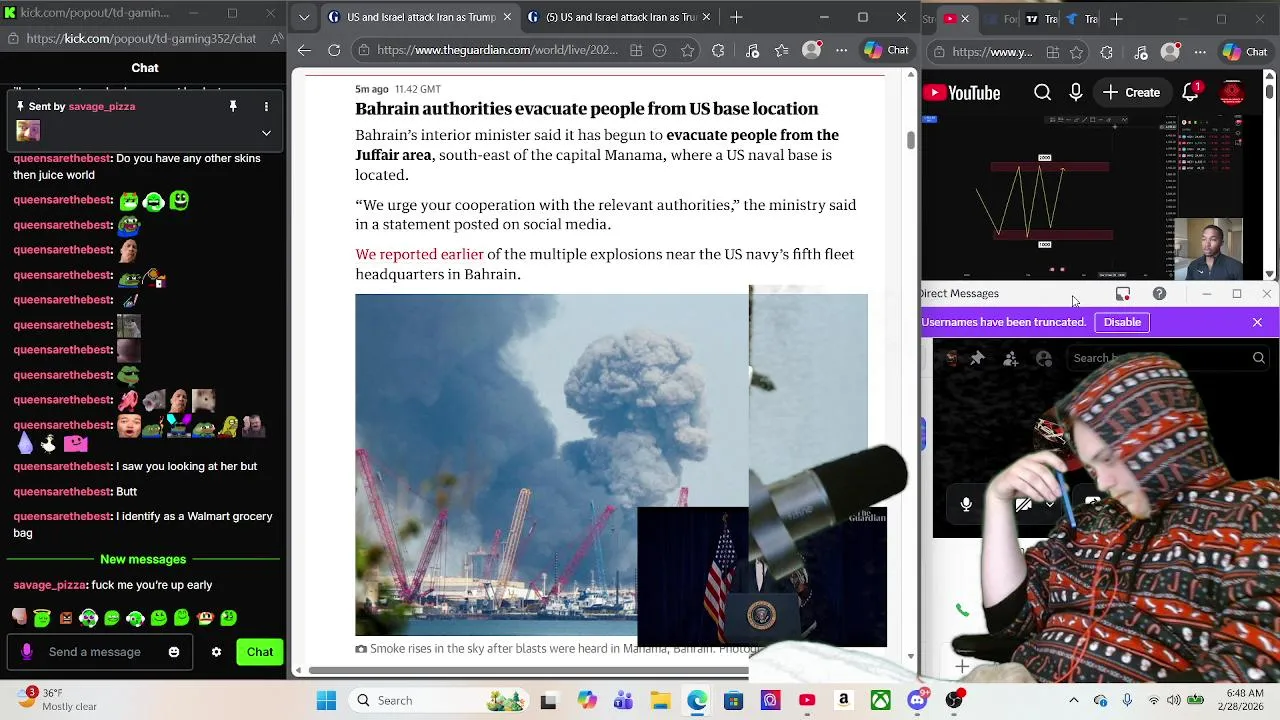Open profile icon in Guardian browser
Screen dimensions: 1280x720
click(811, 50)
